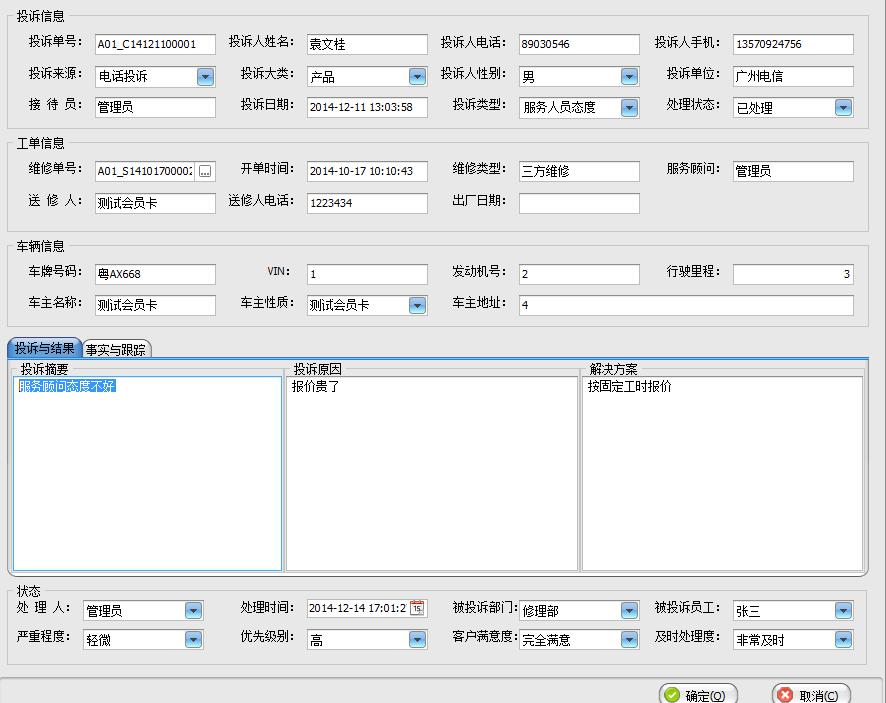Expand the 被投诉部门 dropdown
This screenshot has height=703, width=886.
(629, 610)
